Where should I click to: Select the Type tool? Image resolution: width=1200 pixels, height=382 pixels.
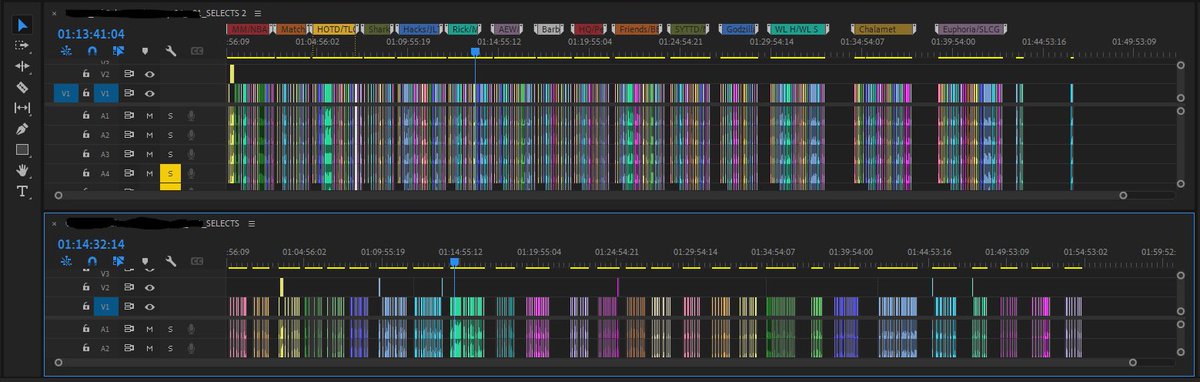22,191
